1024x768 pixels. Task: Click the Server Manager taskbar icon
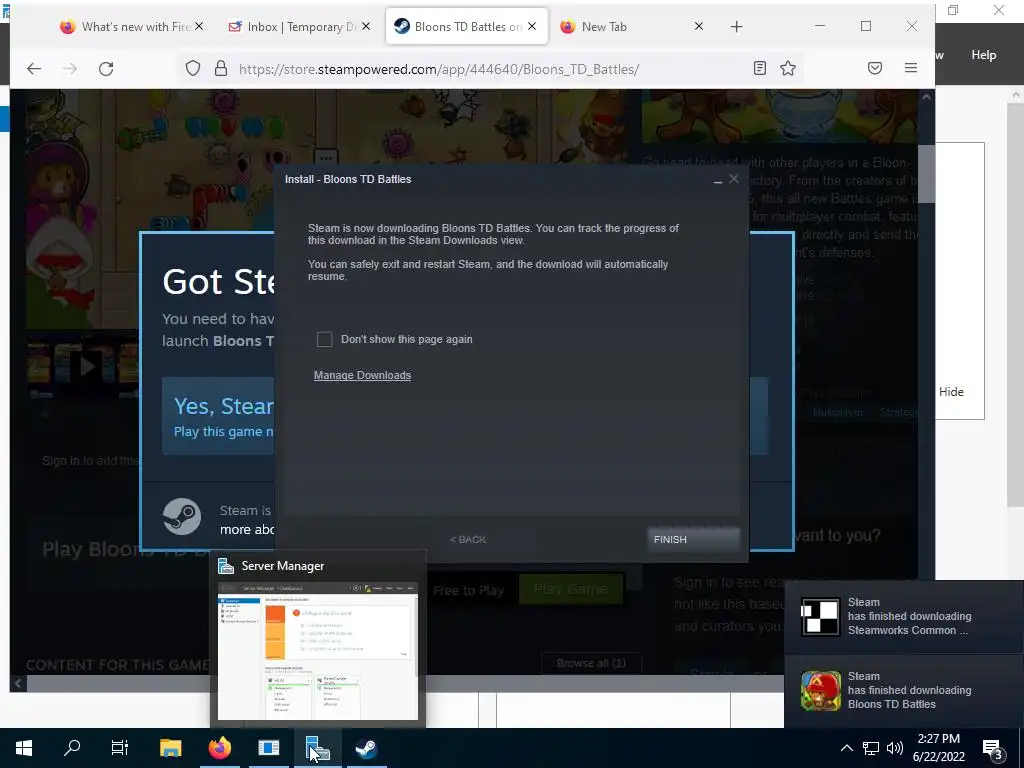[317, 748]
